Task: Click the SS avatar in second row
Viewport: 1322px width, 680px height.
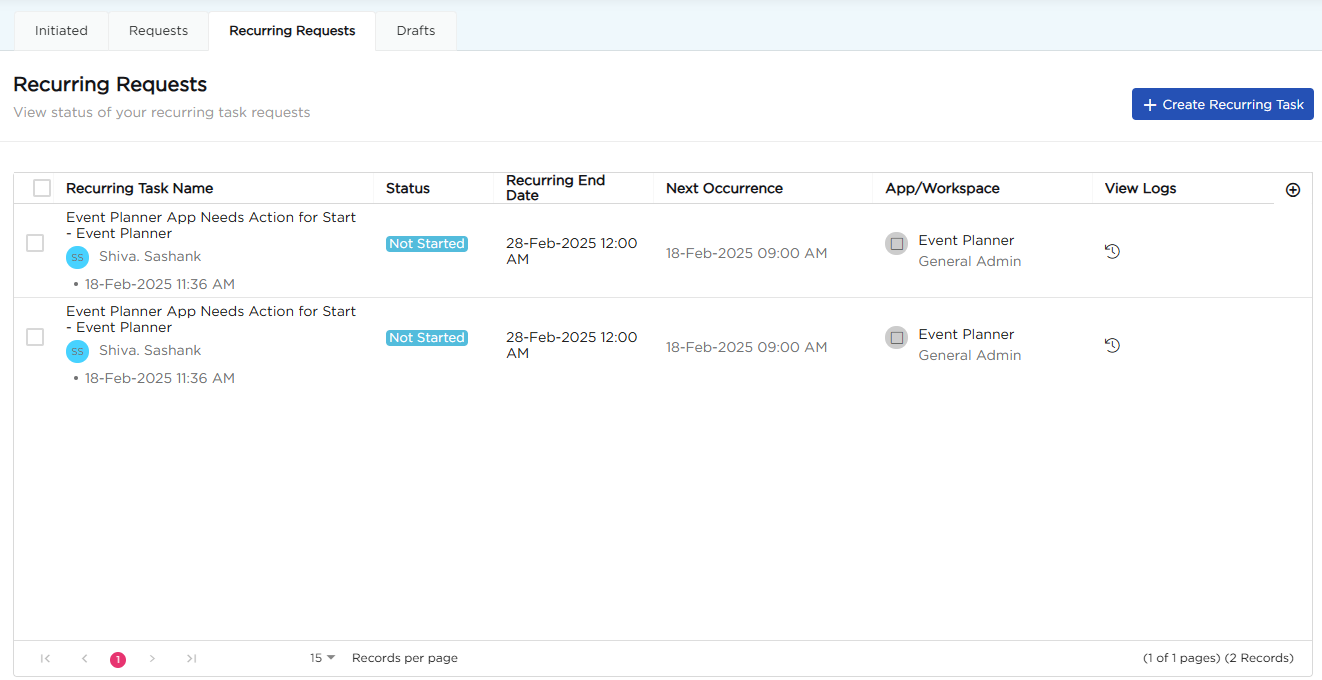Action: click(77, 351)
